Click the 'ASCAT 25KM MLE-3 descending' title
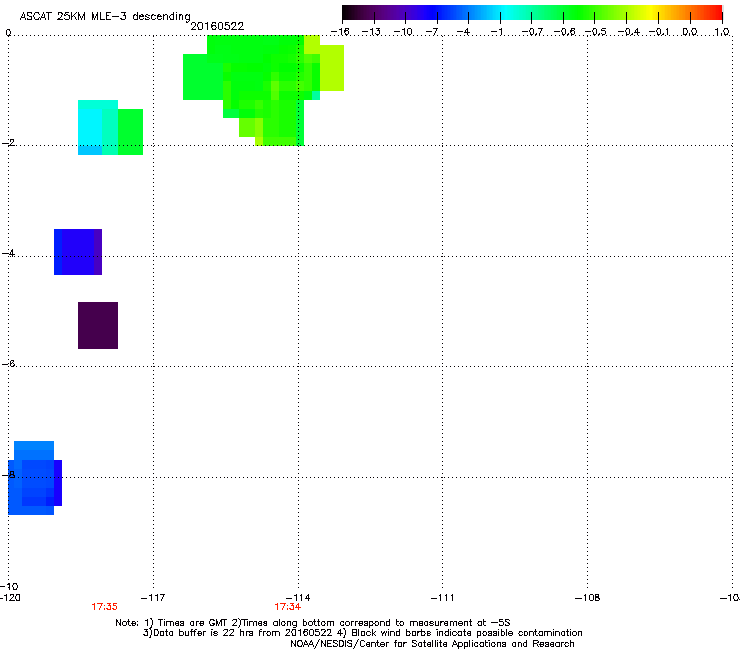This screenshot has width=740, height=650. [105, 16]
